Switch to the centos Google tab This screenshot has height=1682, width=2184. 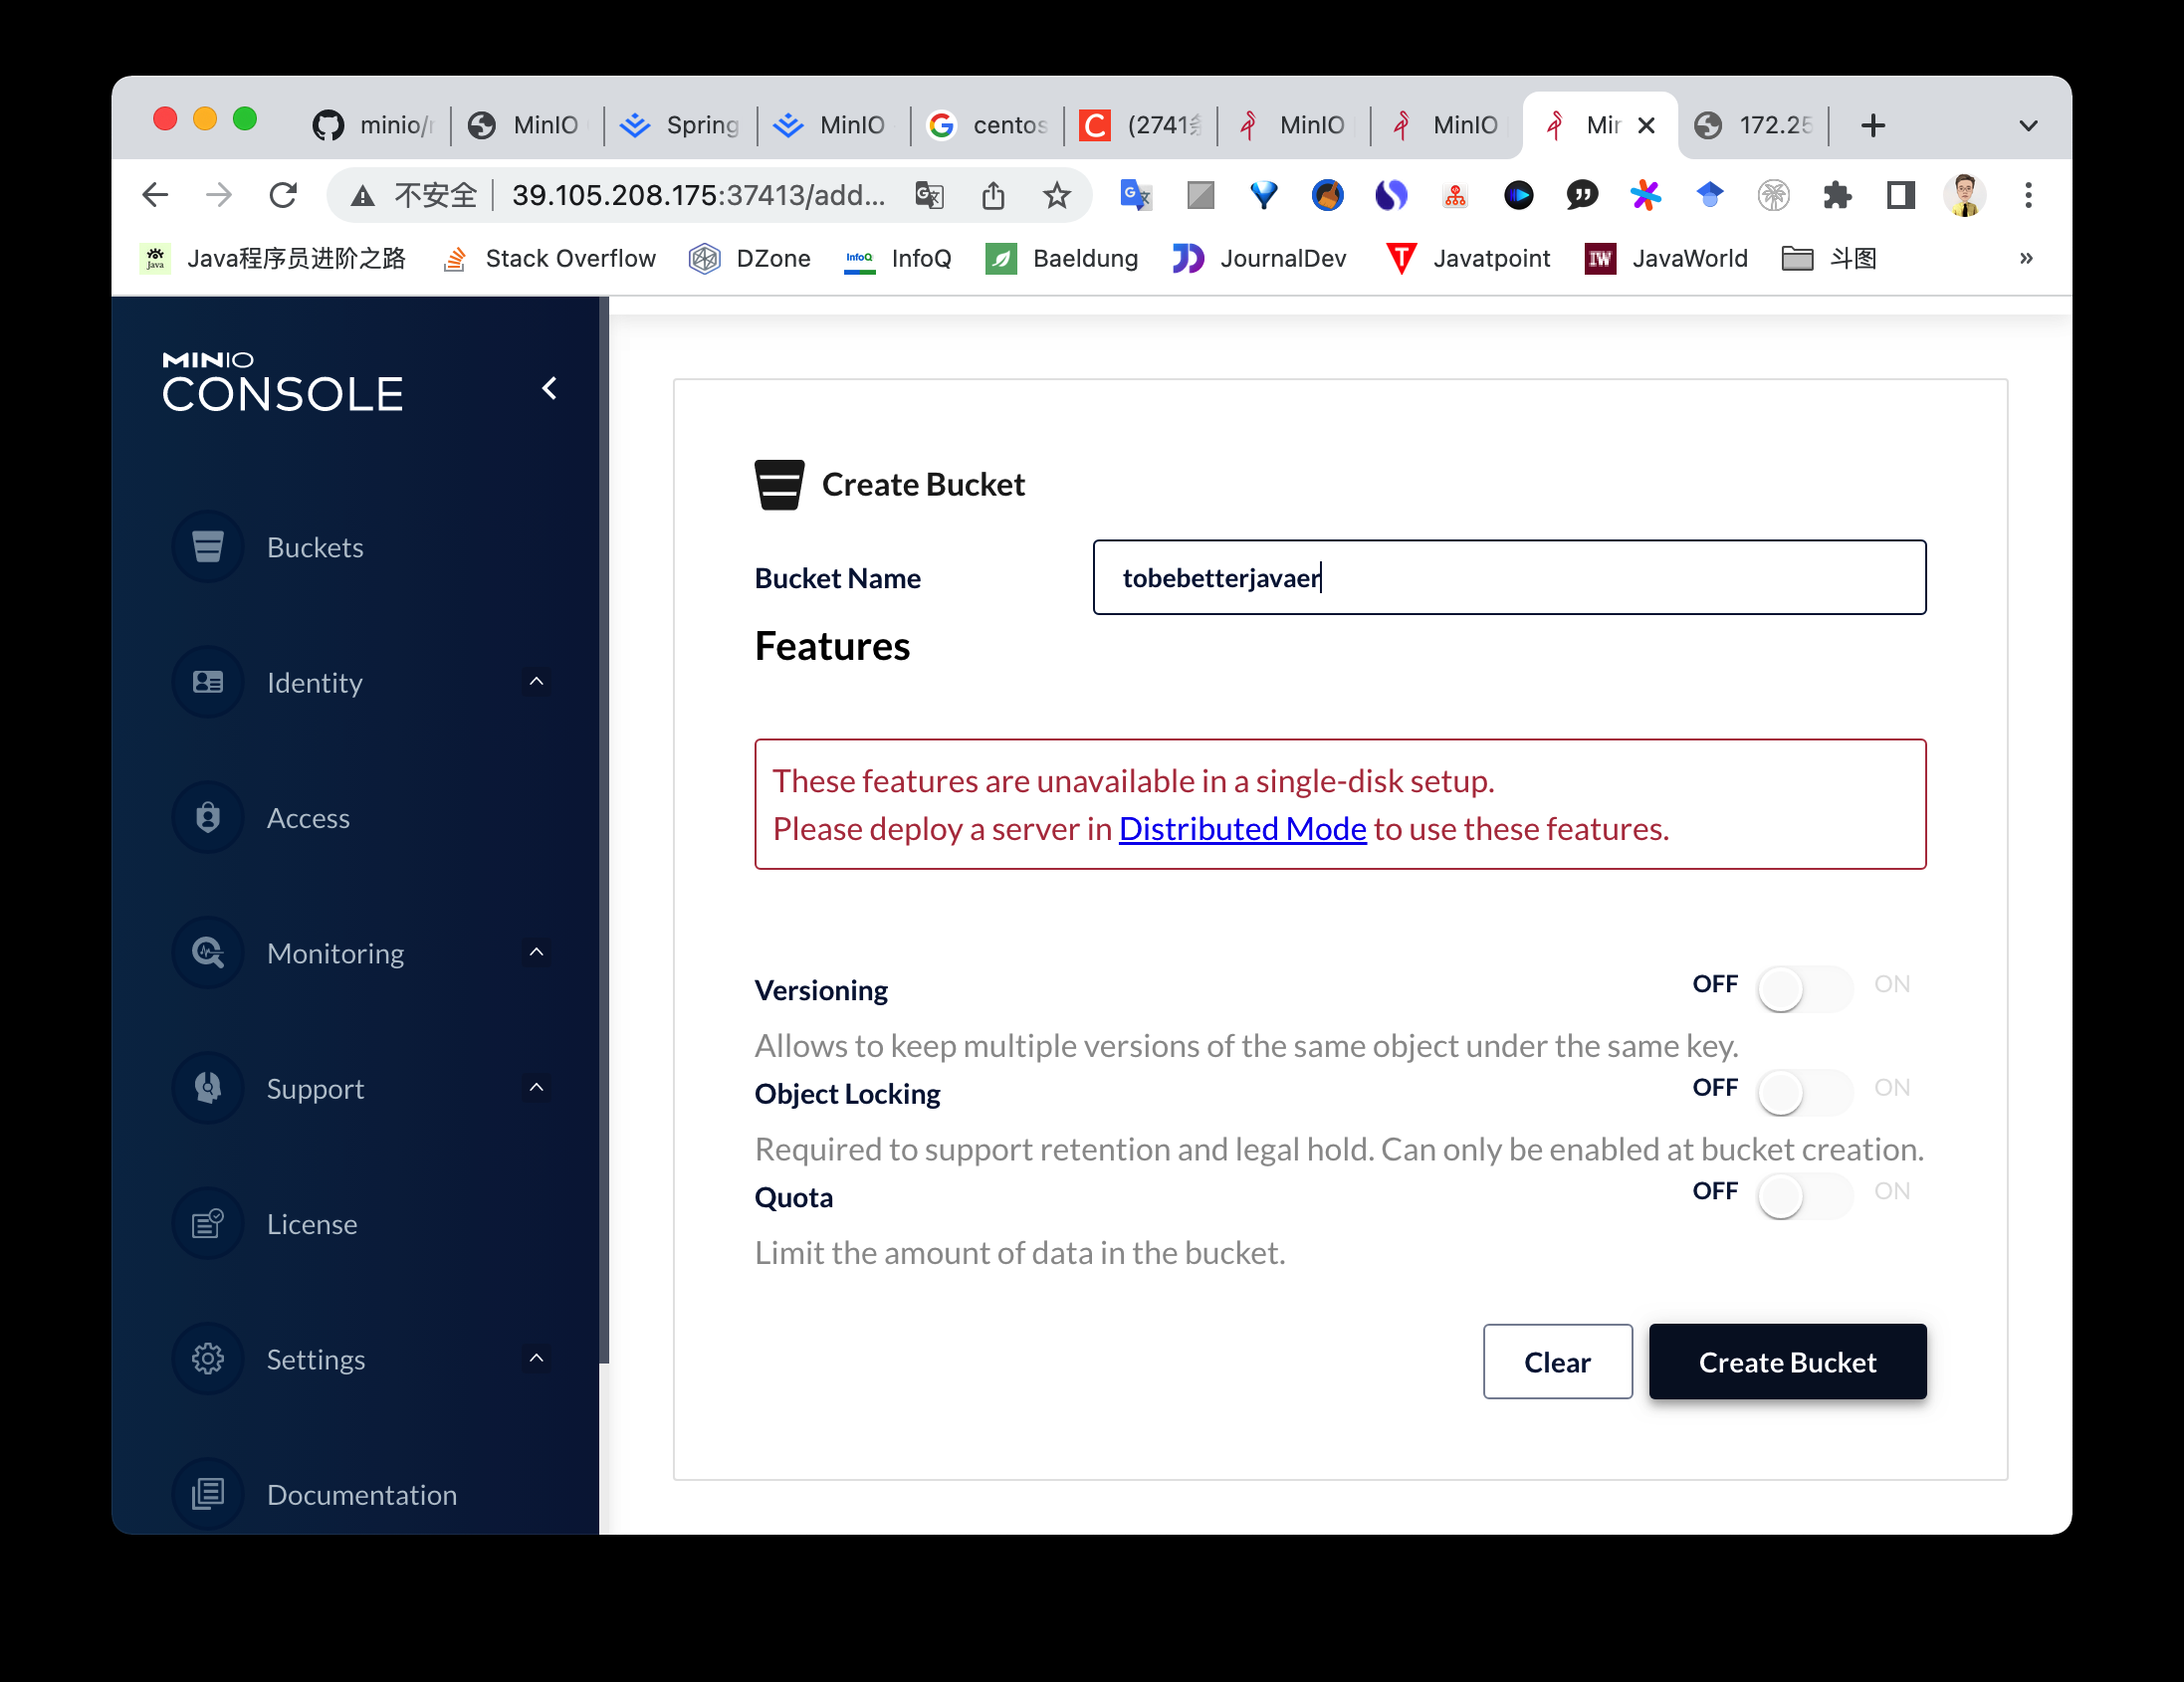pos(988,125)
